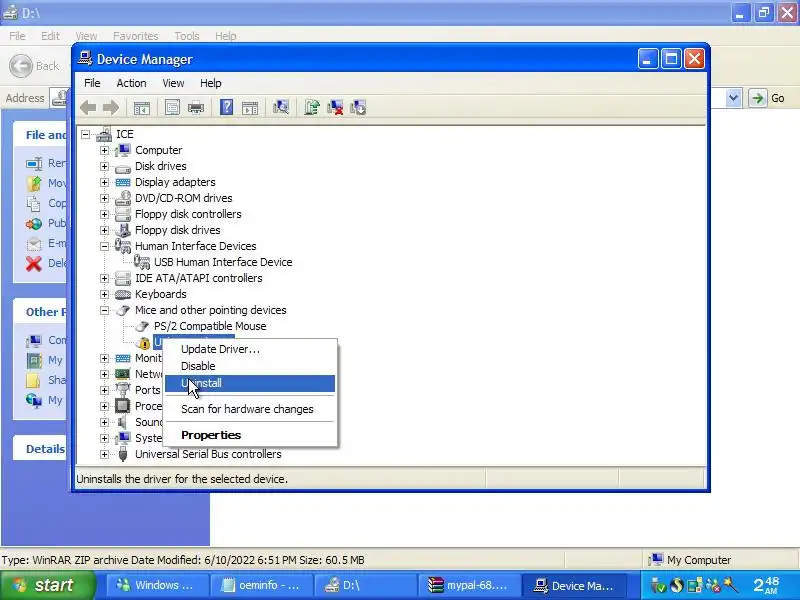Click the action pane toolbar icon beside Help
The height and width of the screenshot is (600, 800).
click(x=249, y=108)
